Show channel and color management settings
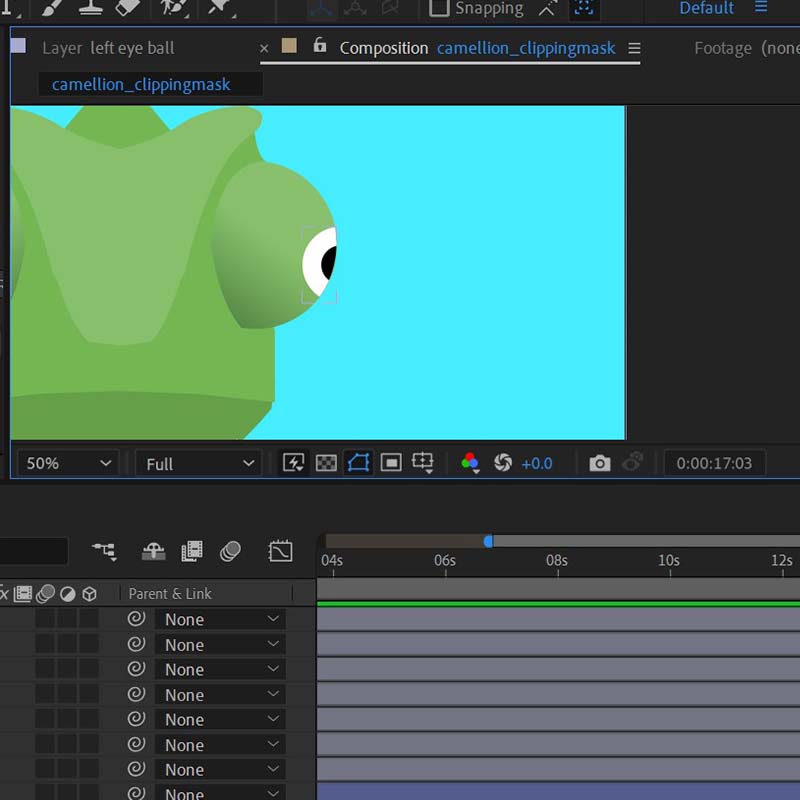The image size is (800, 800). [x=470, y=463]
